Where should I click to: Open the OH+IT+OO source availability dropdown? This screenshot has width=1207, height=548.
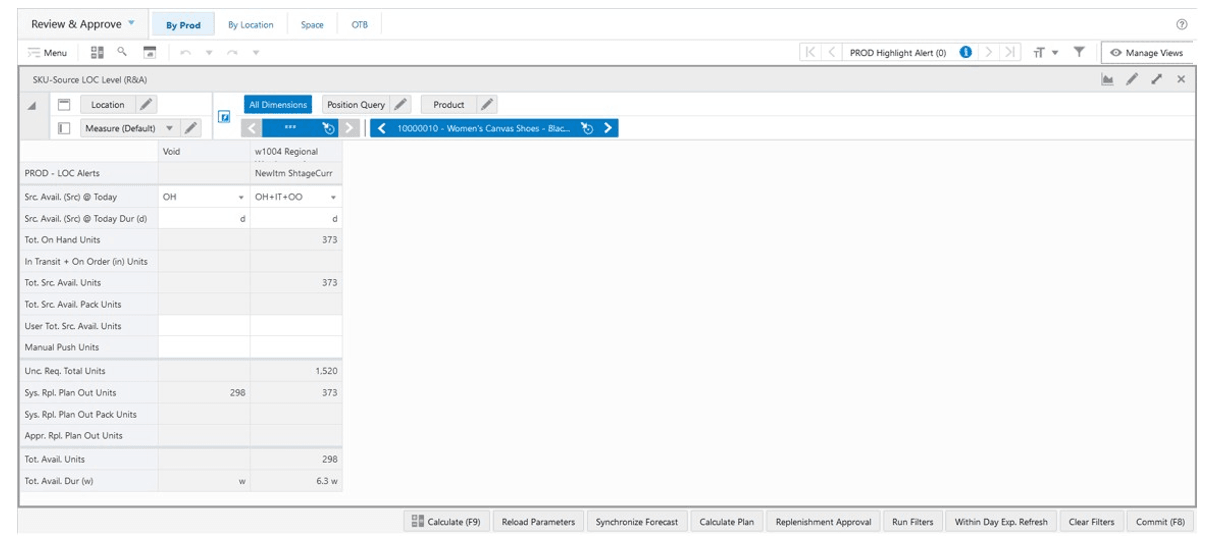coord(333,197)
